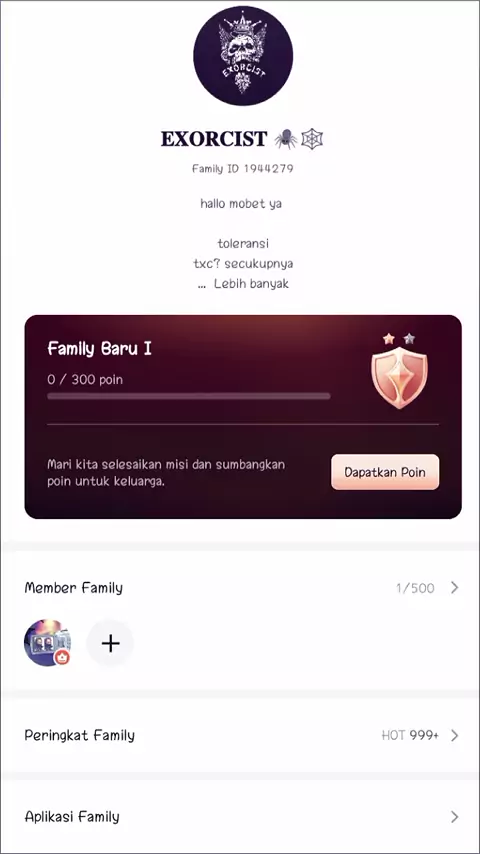The image size is (480, 854).
Task: Open the existing member's profile picture
Action: 47,643
